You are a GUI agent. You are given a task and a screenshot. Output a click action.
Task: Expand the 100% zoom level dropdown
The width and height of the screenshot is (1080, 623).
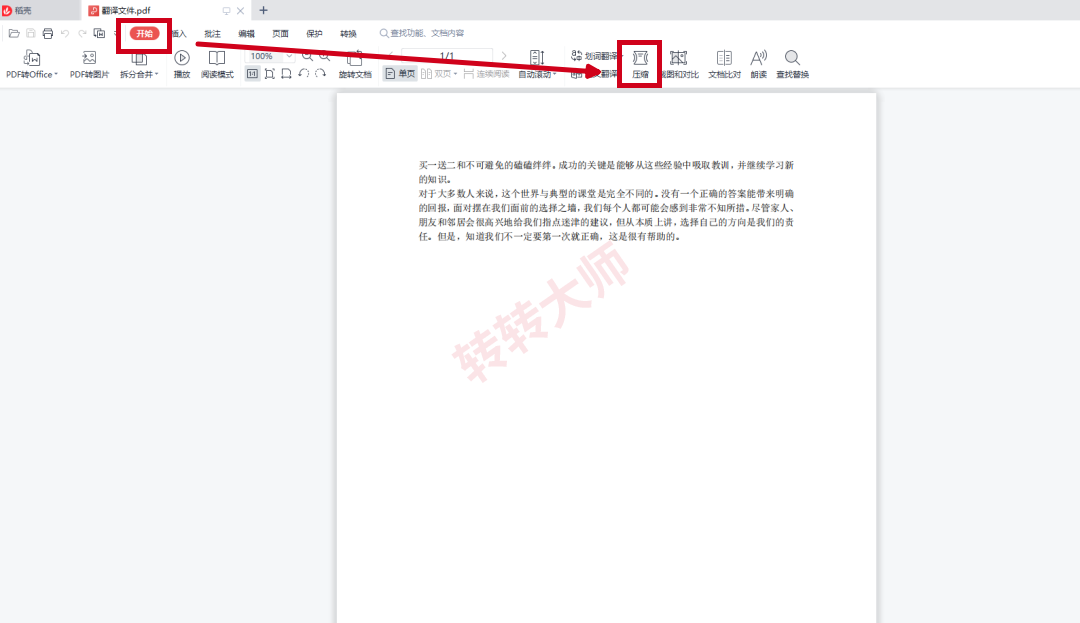coord(289,56)
